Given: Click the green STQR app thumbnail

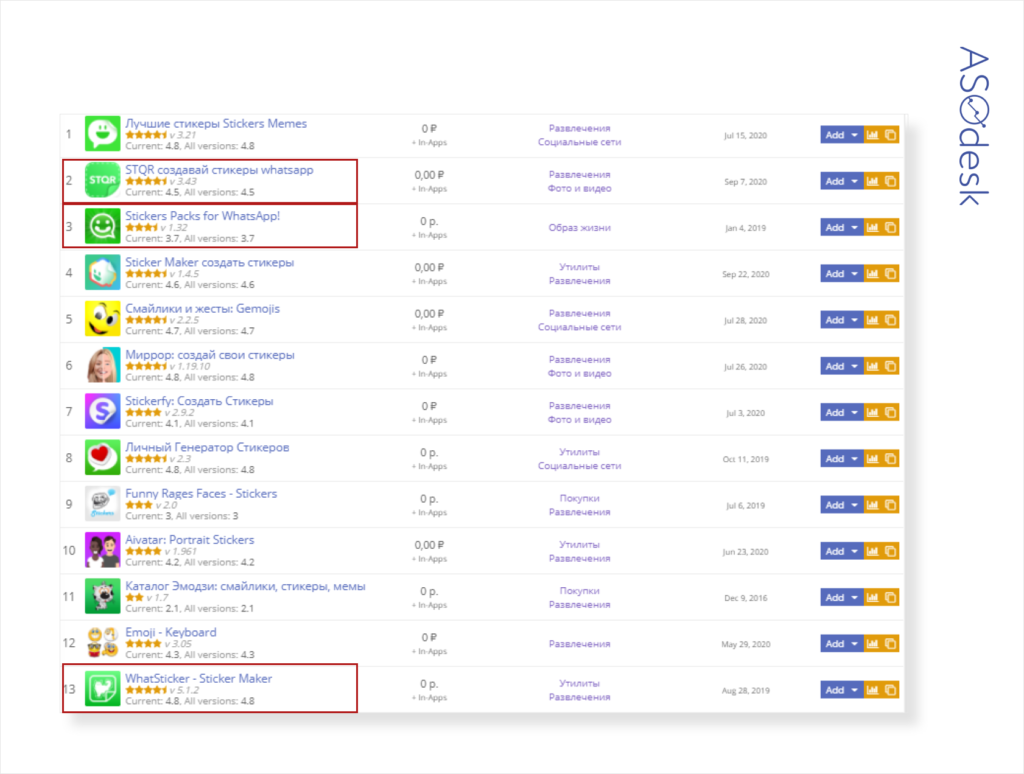Looking at the screenshot, I should [103, 180].
